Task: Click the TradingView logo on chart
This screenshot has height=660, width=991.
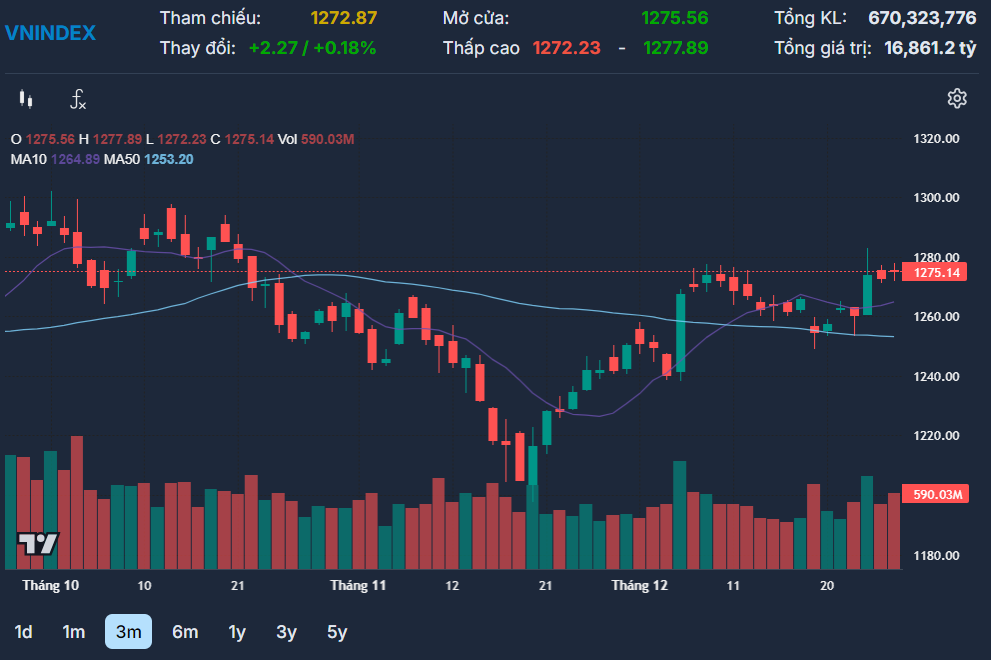Action: (38, 544)
